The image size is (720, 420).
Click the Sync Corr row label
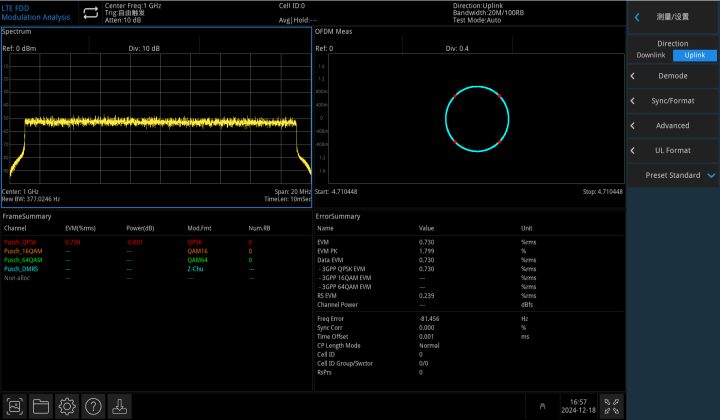(329, 328)
